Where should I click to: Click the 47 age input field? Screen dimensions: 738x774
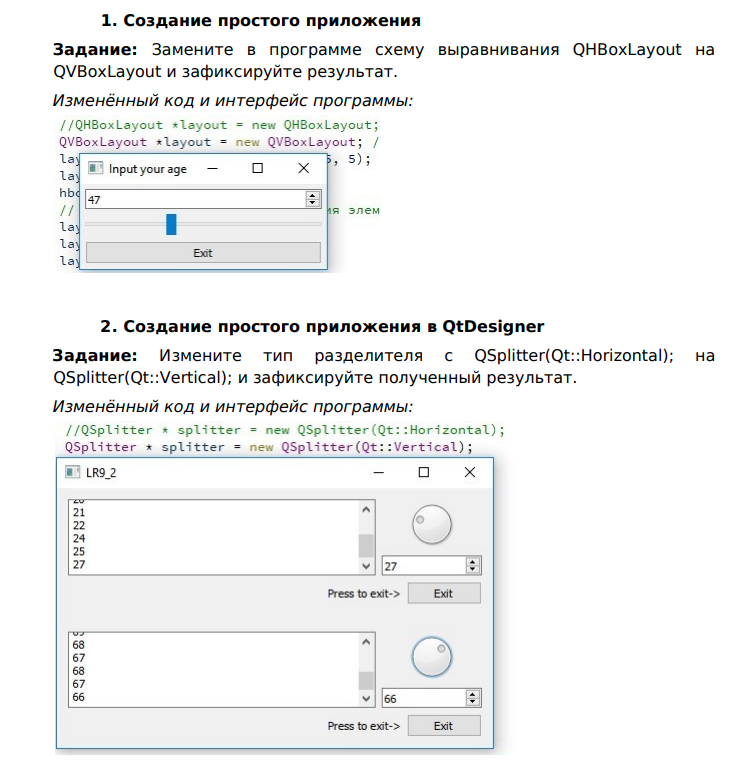click(x=195, y=199)
